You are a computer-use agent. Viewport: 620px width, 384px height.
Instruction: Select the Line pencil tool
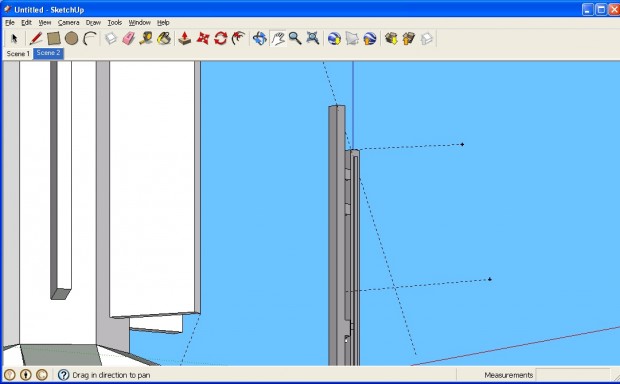click(x=36, y=38)
